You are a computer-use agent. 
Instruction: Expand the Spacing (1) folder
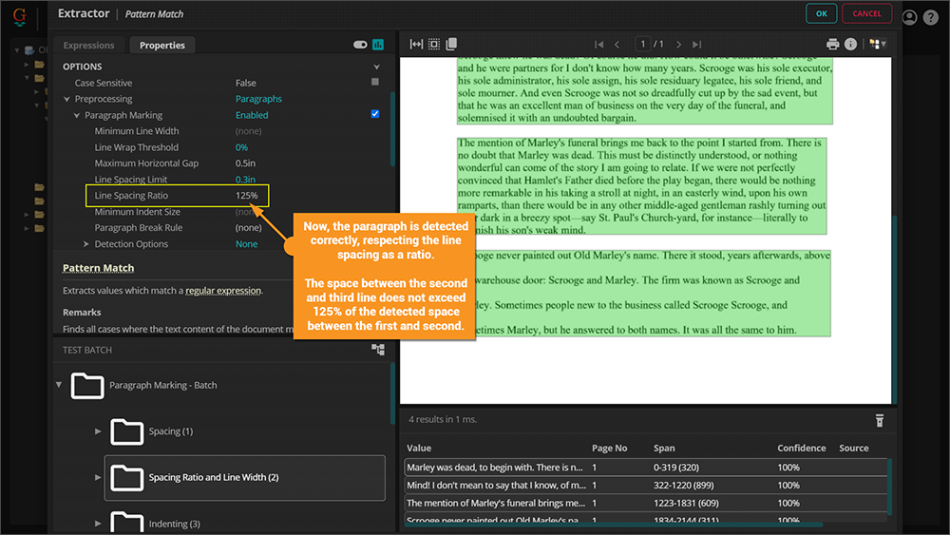98,431
